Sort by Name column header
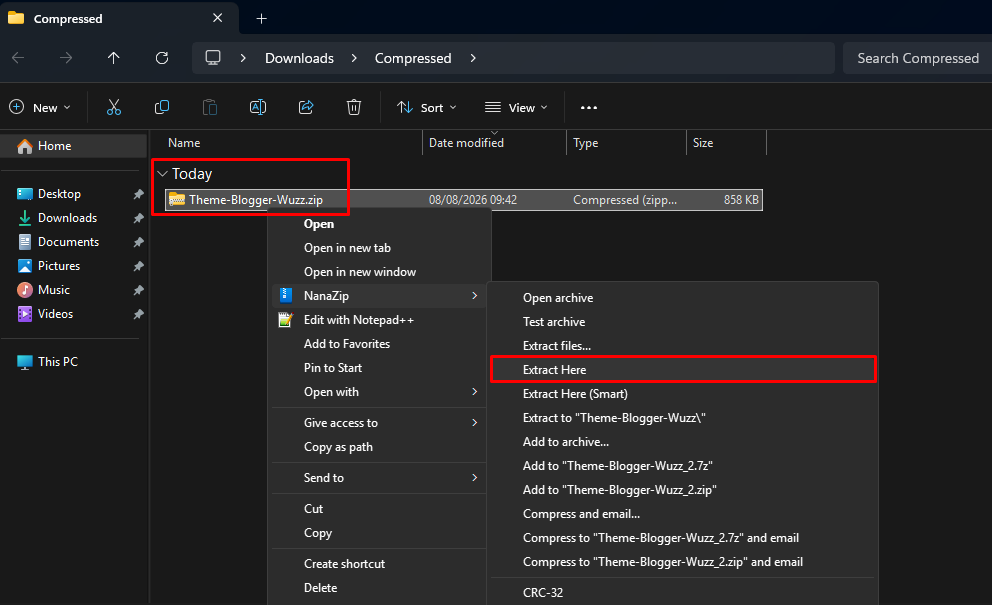The image size is (992, 605). click(287, 143)
